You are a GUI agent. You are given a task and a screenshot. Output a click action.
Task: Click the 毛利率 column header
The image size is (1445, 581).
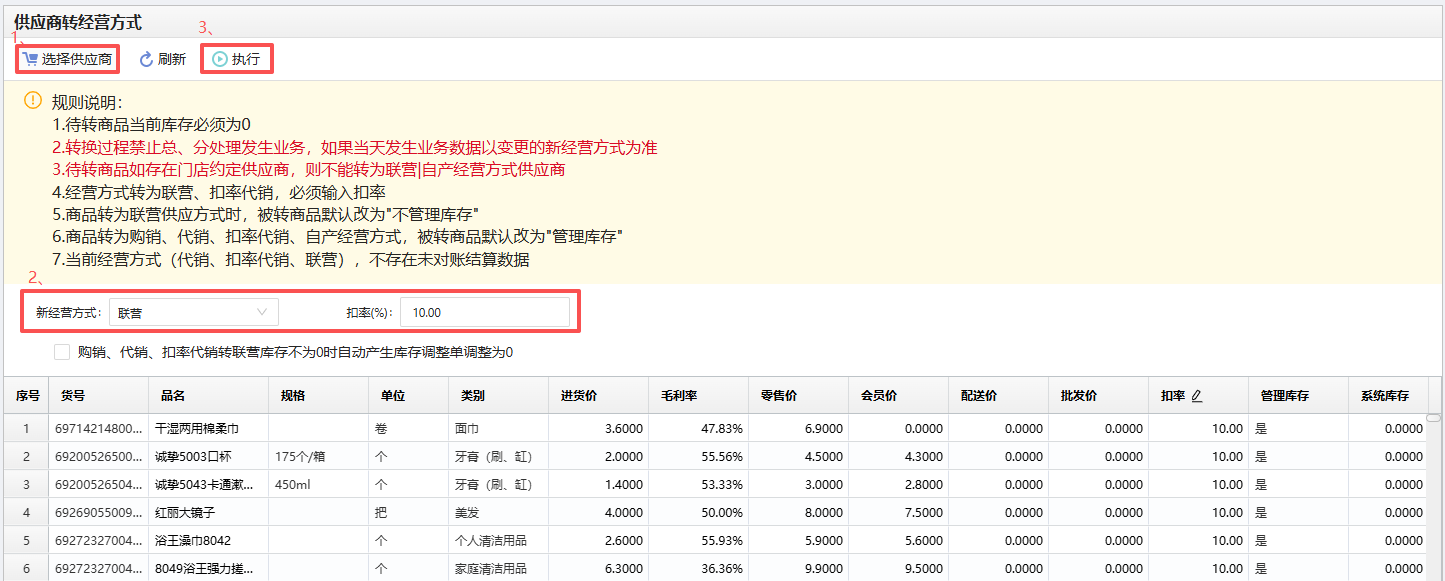click(678, 396)
